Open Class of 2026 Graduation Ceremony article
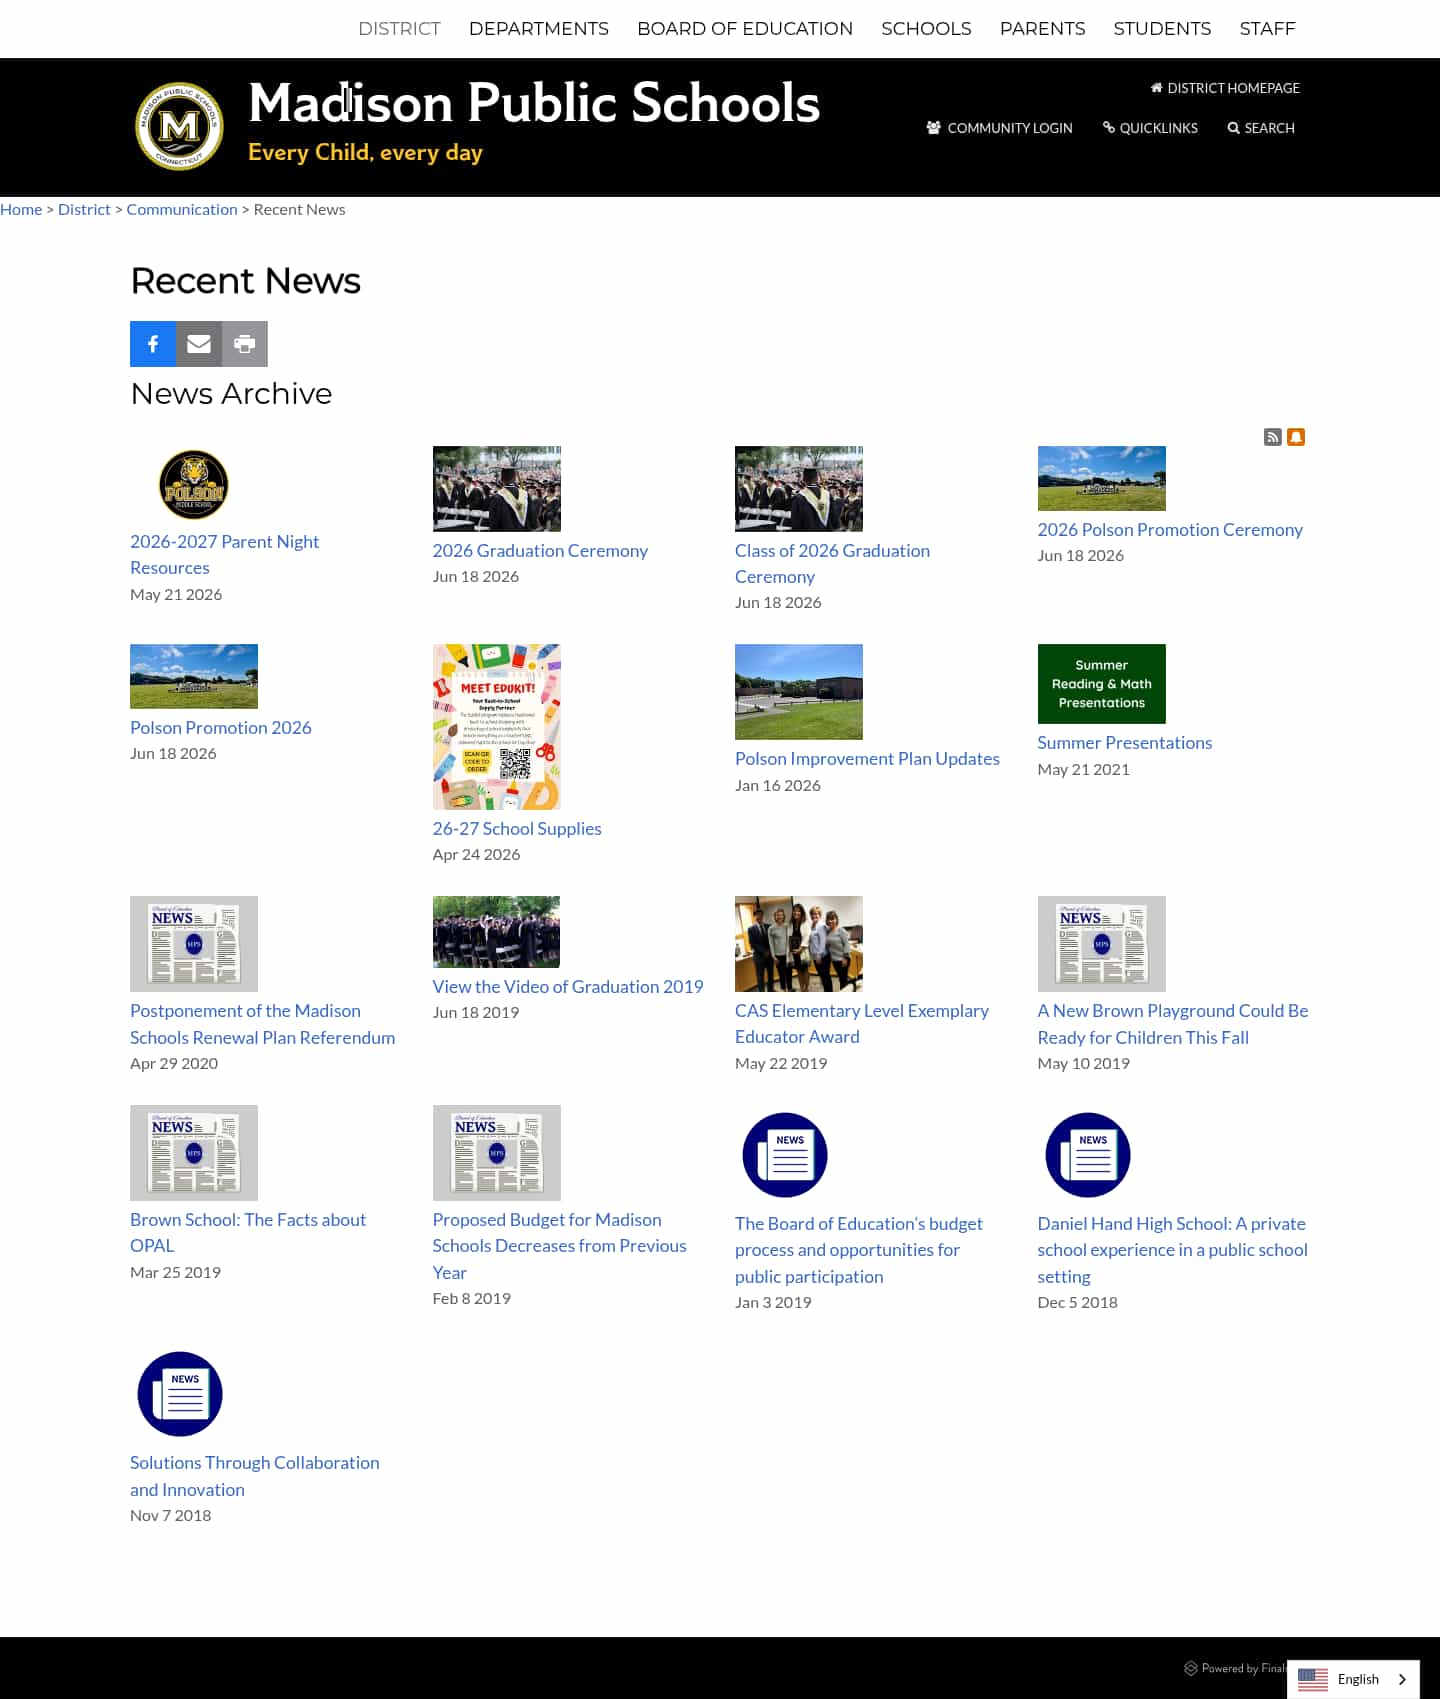Viewport: 1440px width, 1699px height. click(832, 563)
